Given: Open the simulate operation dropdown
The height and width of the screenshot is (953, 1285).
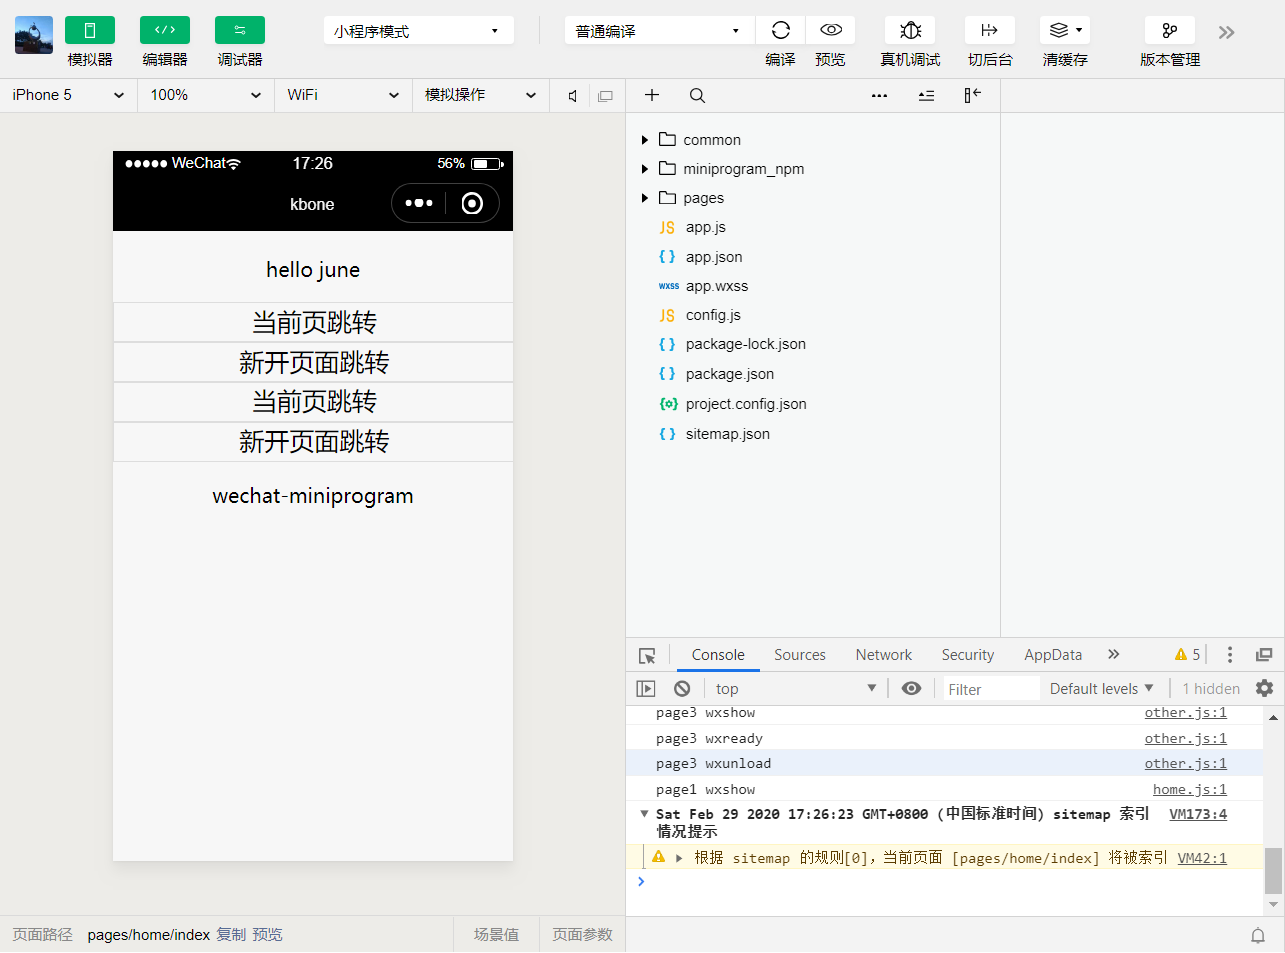Looking at the screenshot, I should pyautogui.click(x=481, y=95).
